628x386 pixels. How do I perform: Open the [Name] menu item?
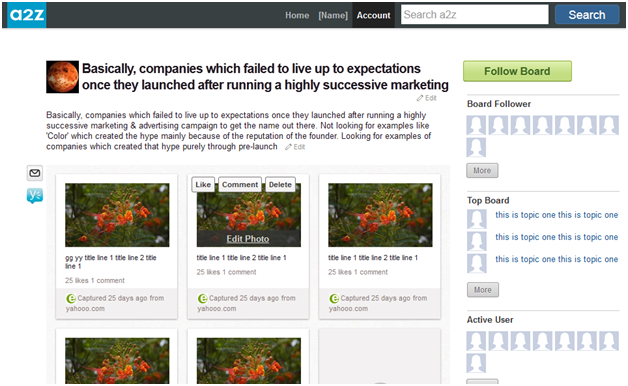(x=333, y=15)
